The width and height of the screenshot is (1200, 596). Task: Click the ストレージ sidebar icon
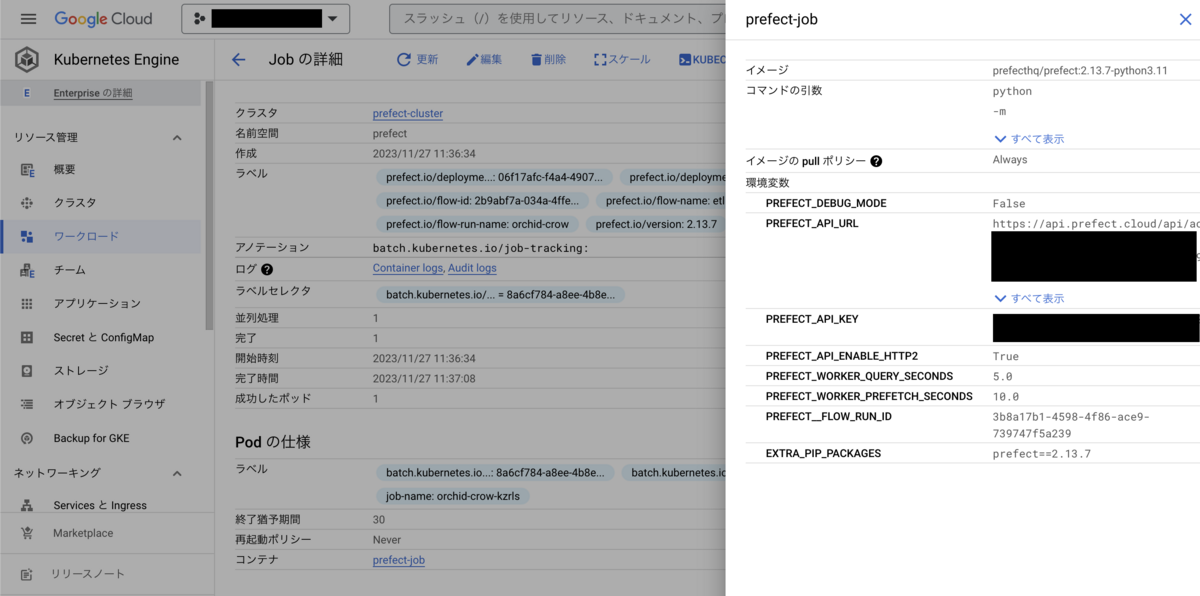(27, 370)
